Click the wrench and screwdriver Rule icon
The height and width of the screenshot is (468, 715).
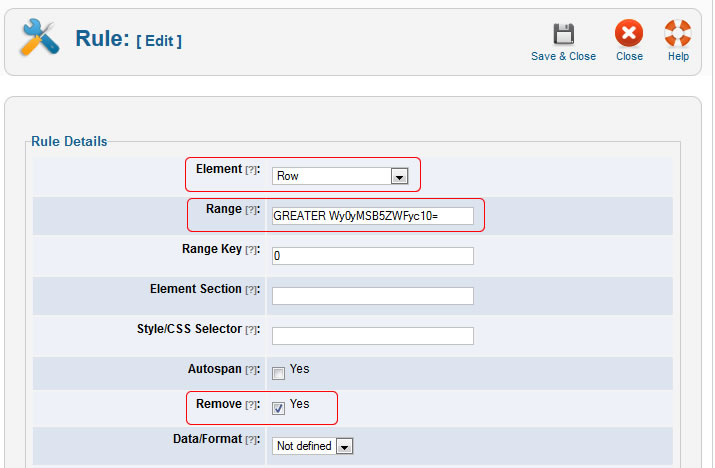[40, 39]
